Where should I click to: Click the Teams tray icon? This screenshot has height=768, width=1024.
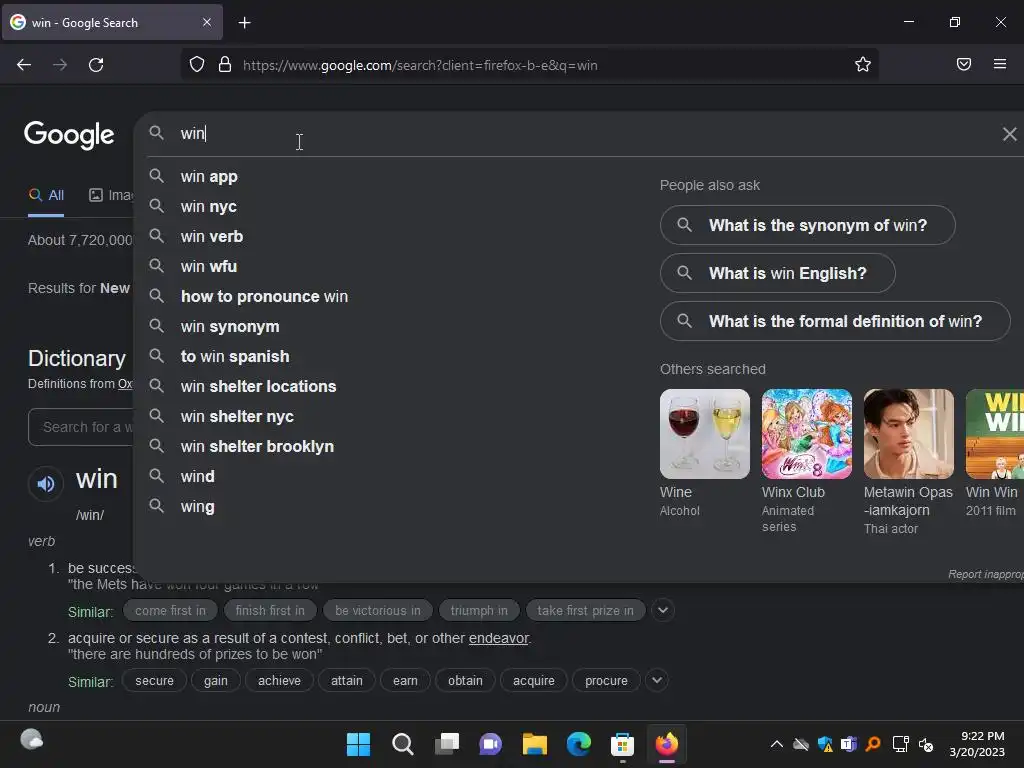click(849, 744)
